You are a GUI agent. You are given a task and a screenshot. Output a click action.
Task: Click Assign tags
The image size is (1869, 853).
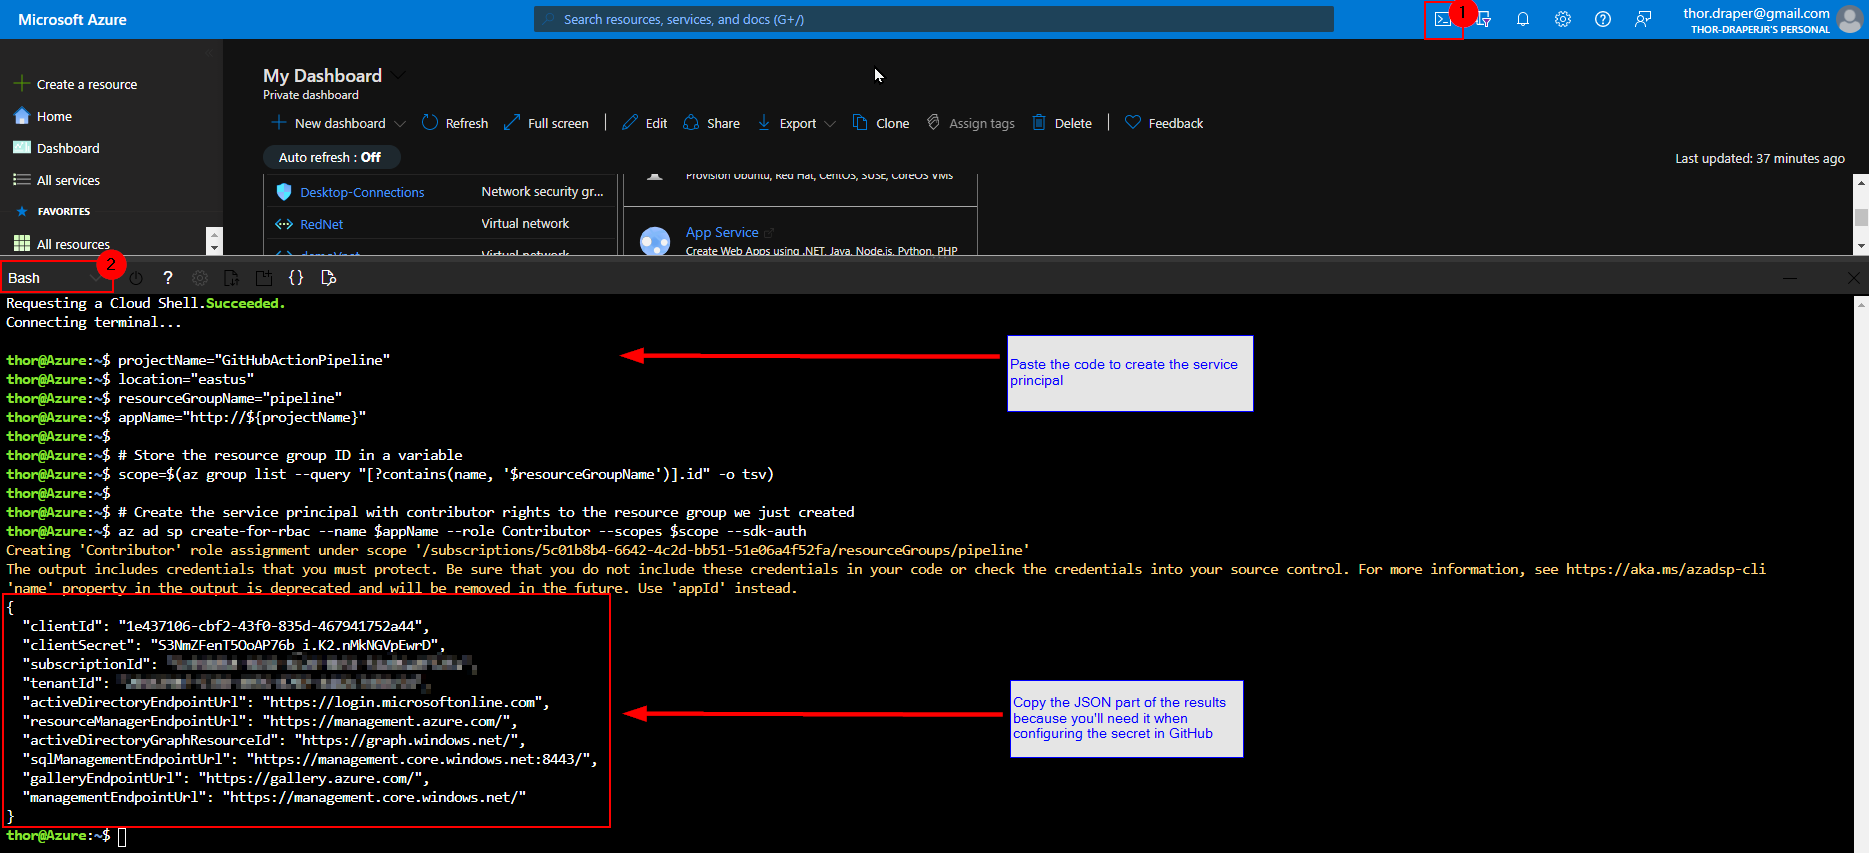coord(970,123)
